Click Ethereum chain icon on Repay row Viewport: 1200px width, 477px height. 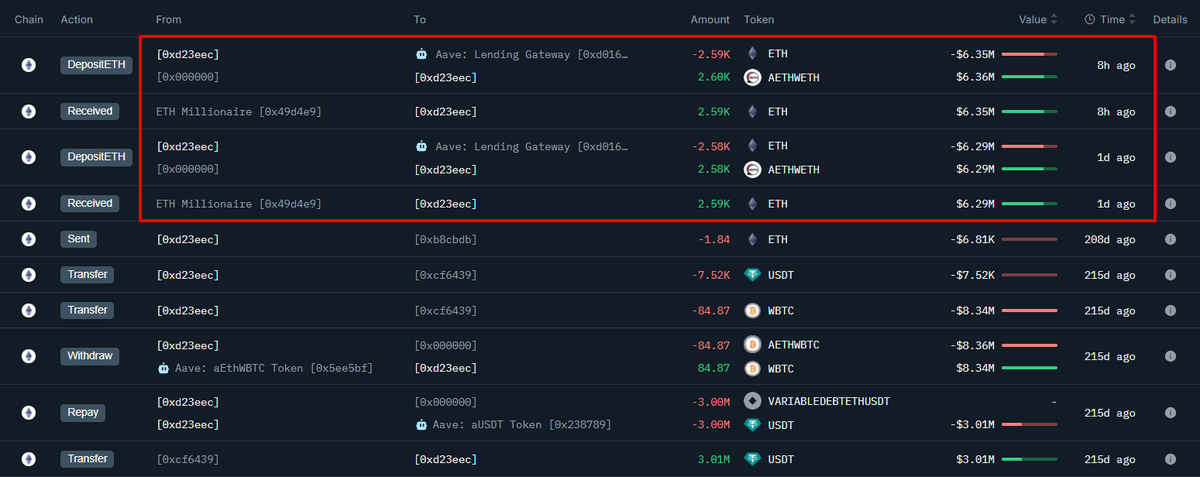(x=29, y=412)
